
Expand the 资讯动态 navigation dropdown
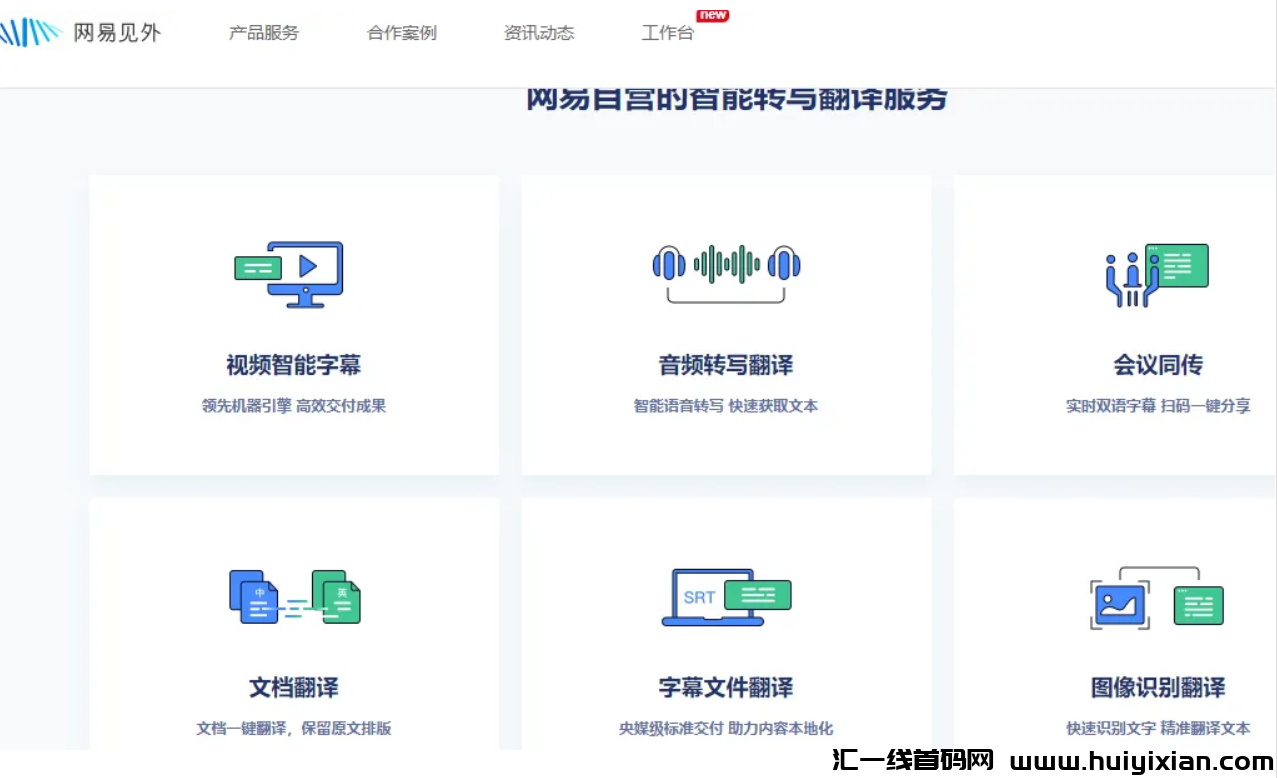tap(539, 32)
